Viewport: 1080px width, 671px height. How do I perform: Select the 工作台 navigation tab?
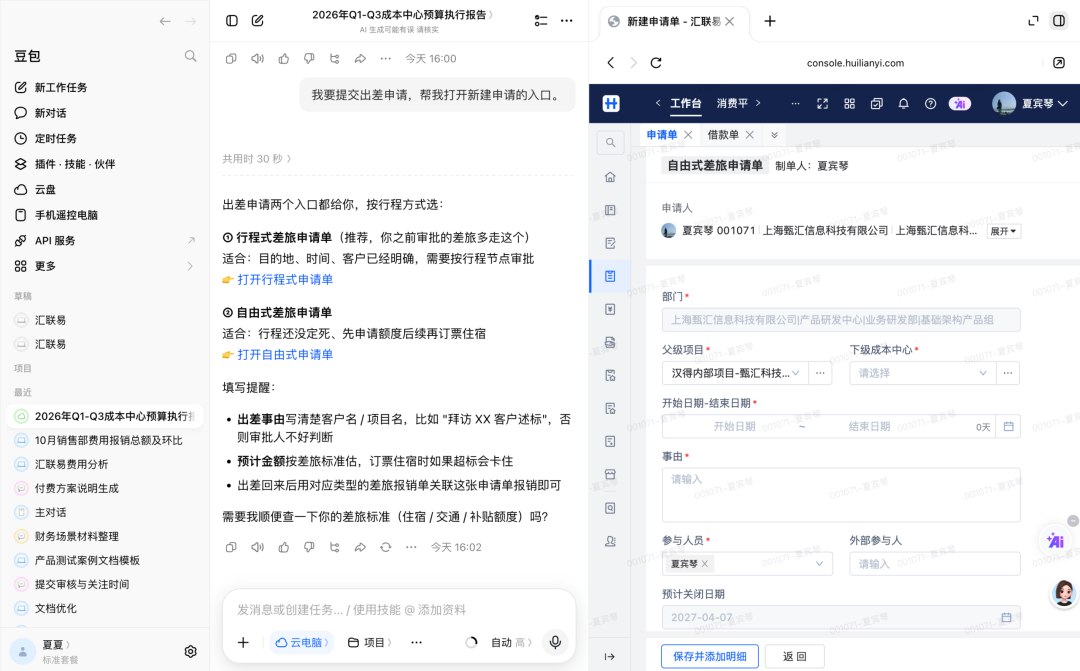[x=685, y=103]
